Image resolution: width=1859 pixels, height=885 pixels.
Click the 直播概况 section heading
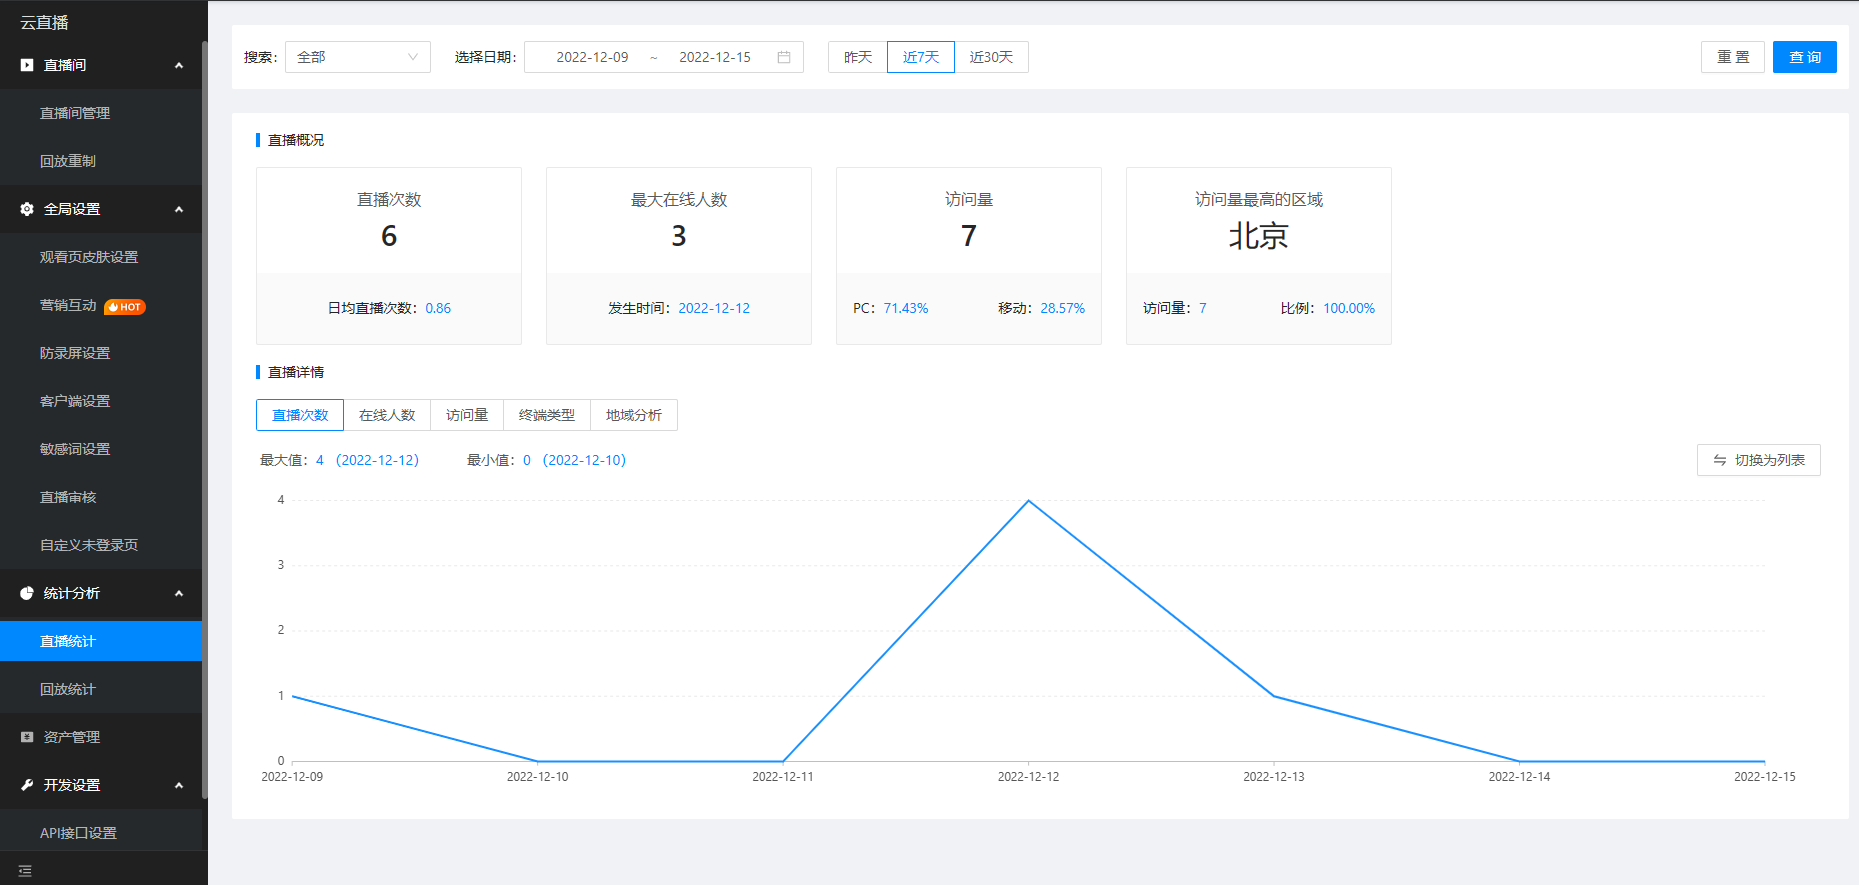(x=296, y=140)
